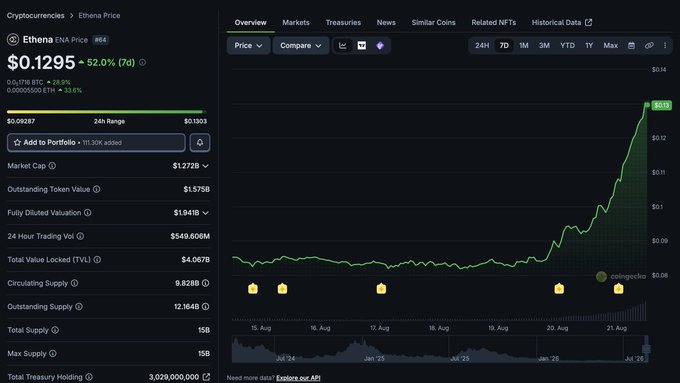This screenshot has width=680, height=383.
Task: Click the #64 rank badge
Action: [101, 40]
